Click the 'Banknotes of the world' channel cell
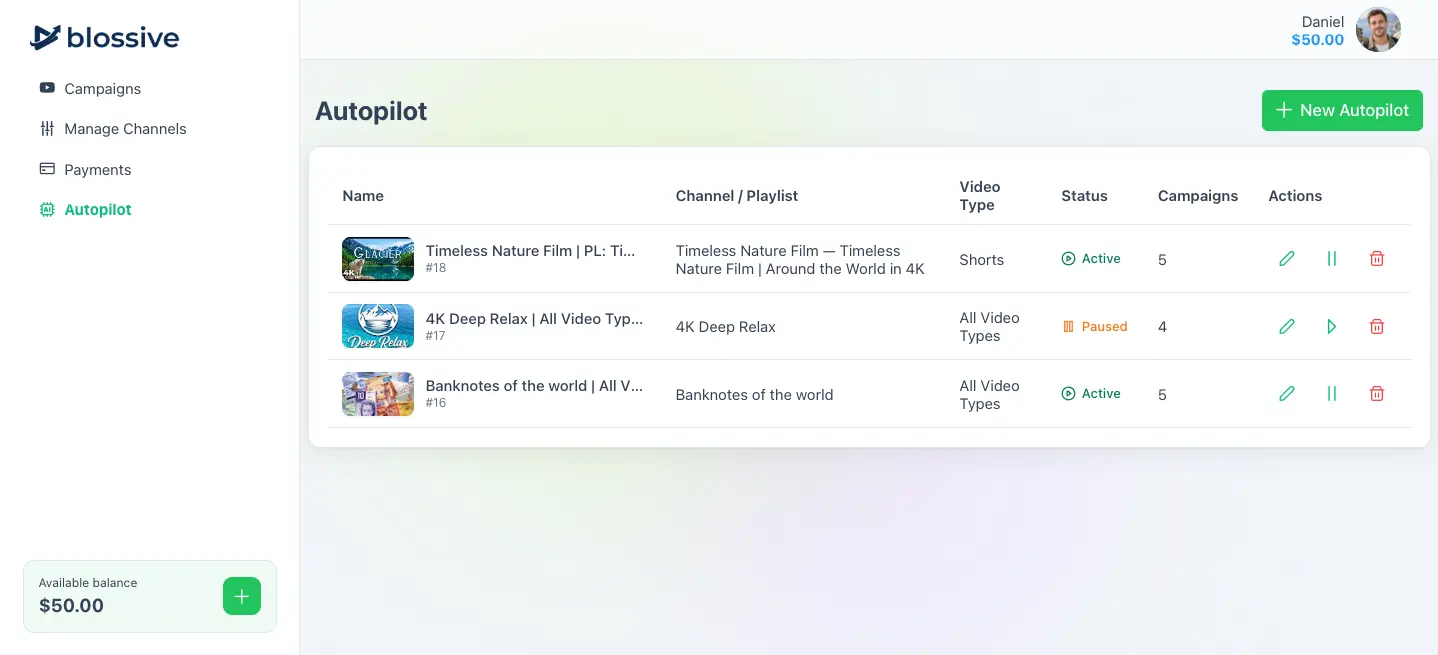This screenshot has height=655, width=1438. click(x=754, y=395)
